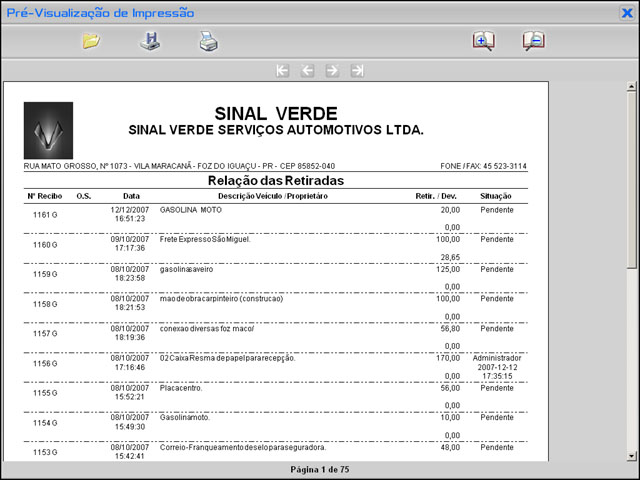Click the vertical scrollbar thumb
The image size is (640, 480).
(x=632, y=180)
